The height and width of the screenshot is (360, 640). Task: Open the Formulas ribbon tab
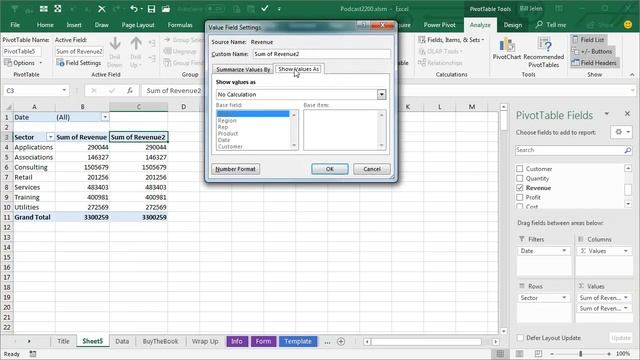tap(180, 25)
